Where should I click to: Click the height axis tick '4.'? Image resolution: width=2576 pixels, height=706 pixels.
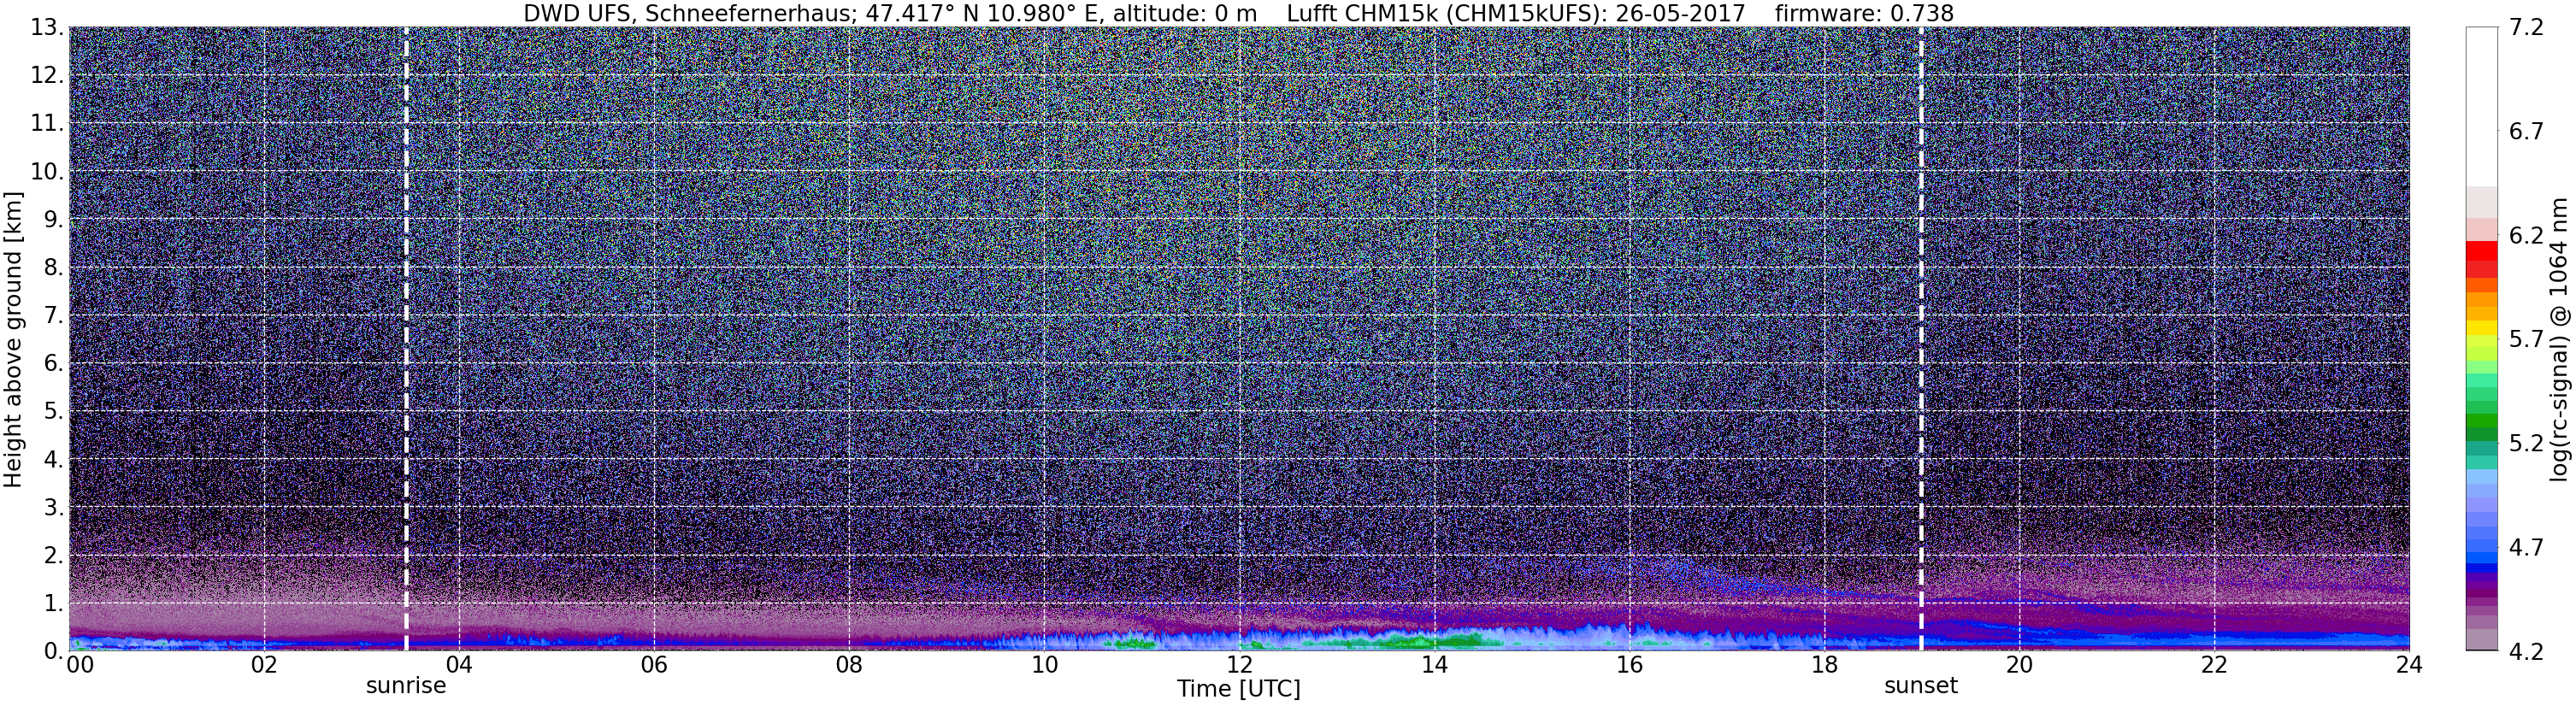click(54, 459)
